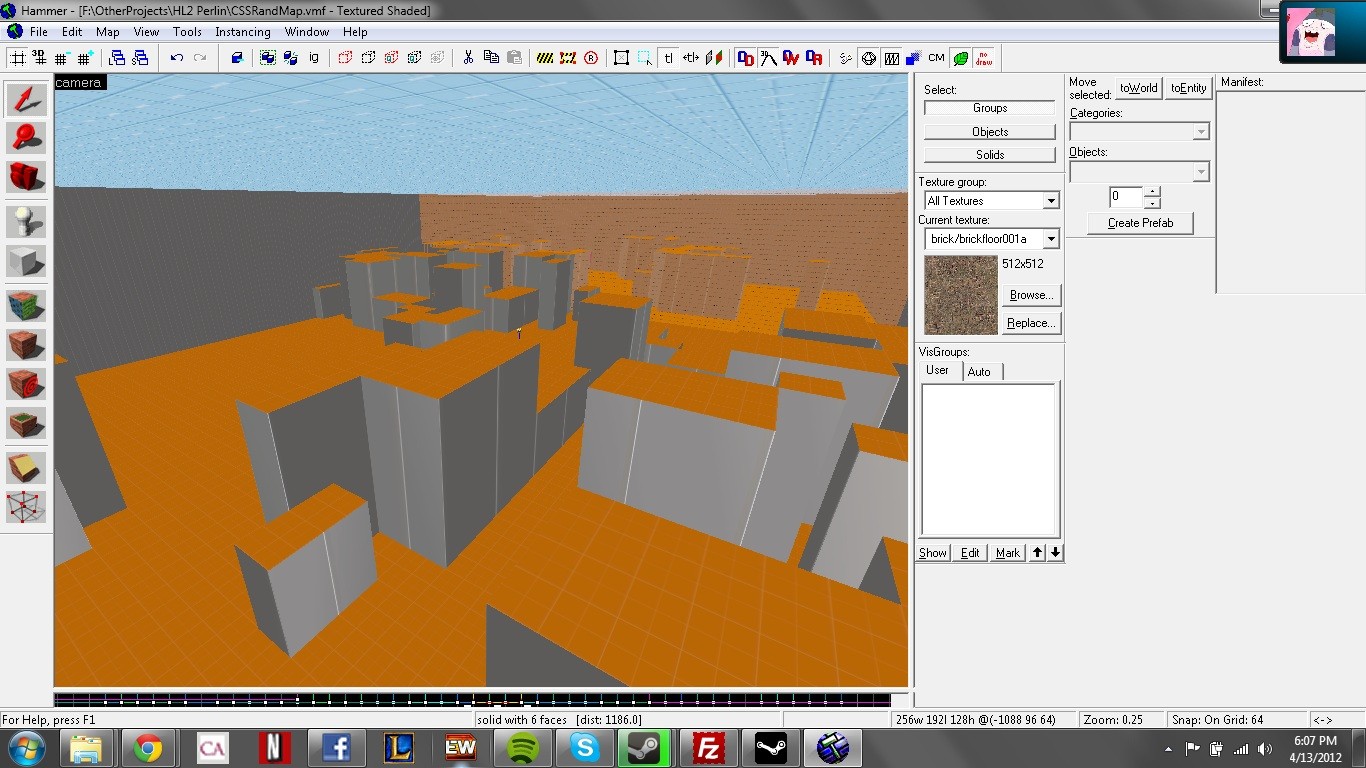Screen dimensions: 1366x768
Task: Click the Create Prefab button
Action: 1140,223
